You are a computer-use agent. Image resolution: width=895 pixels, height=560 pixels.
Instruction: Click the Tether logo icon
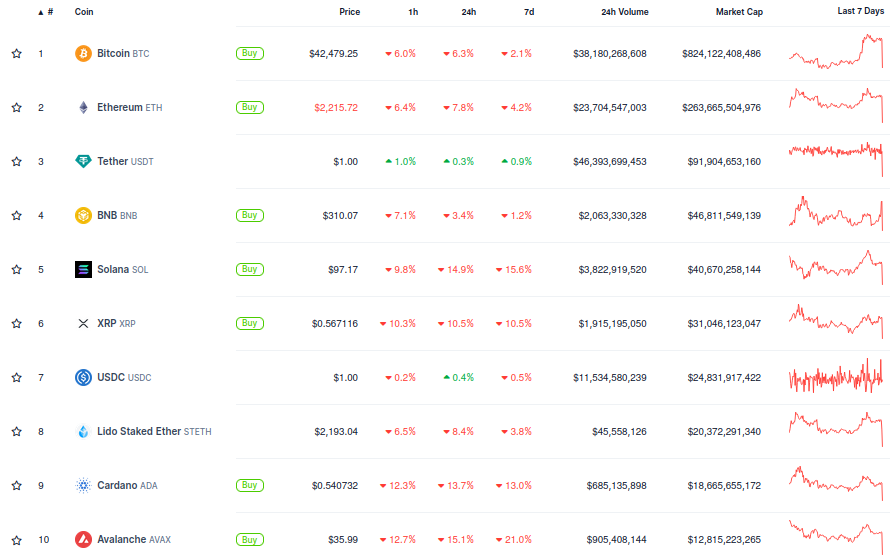click(83, 162)
